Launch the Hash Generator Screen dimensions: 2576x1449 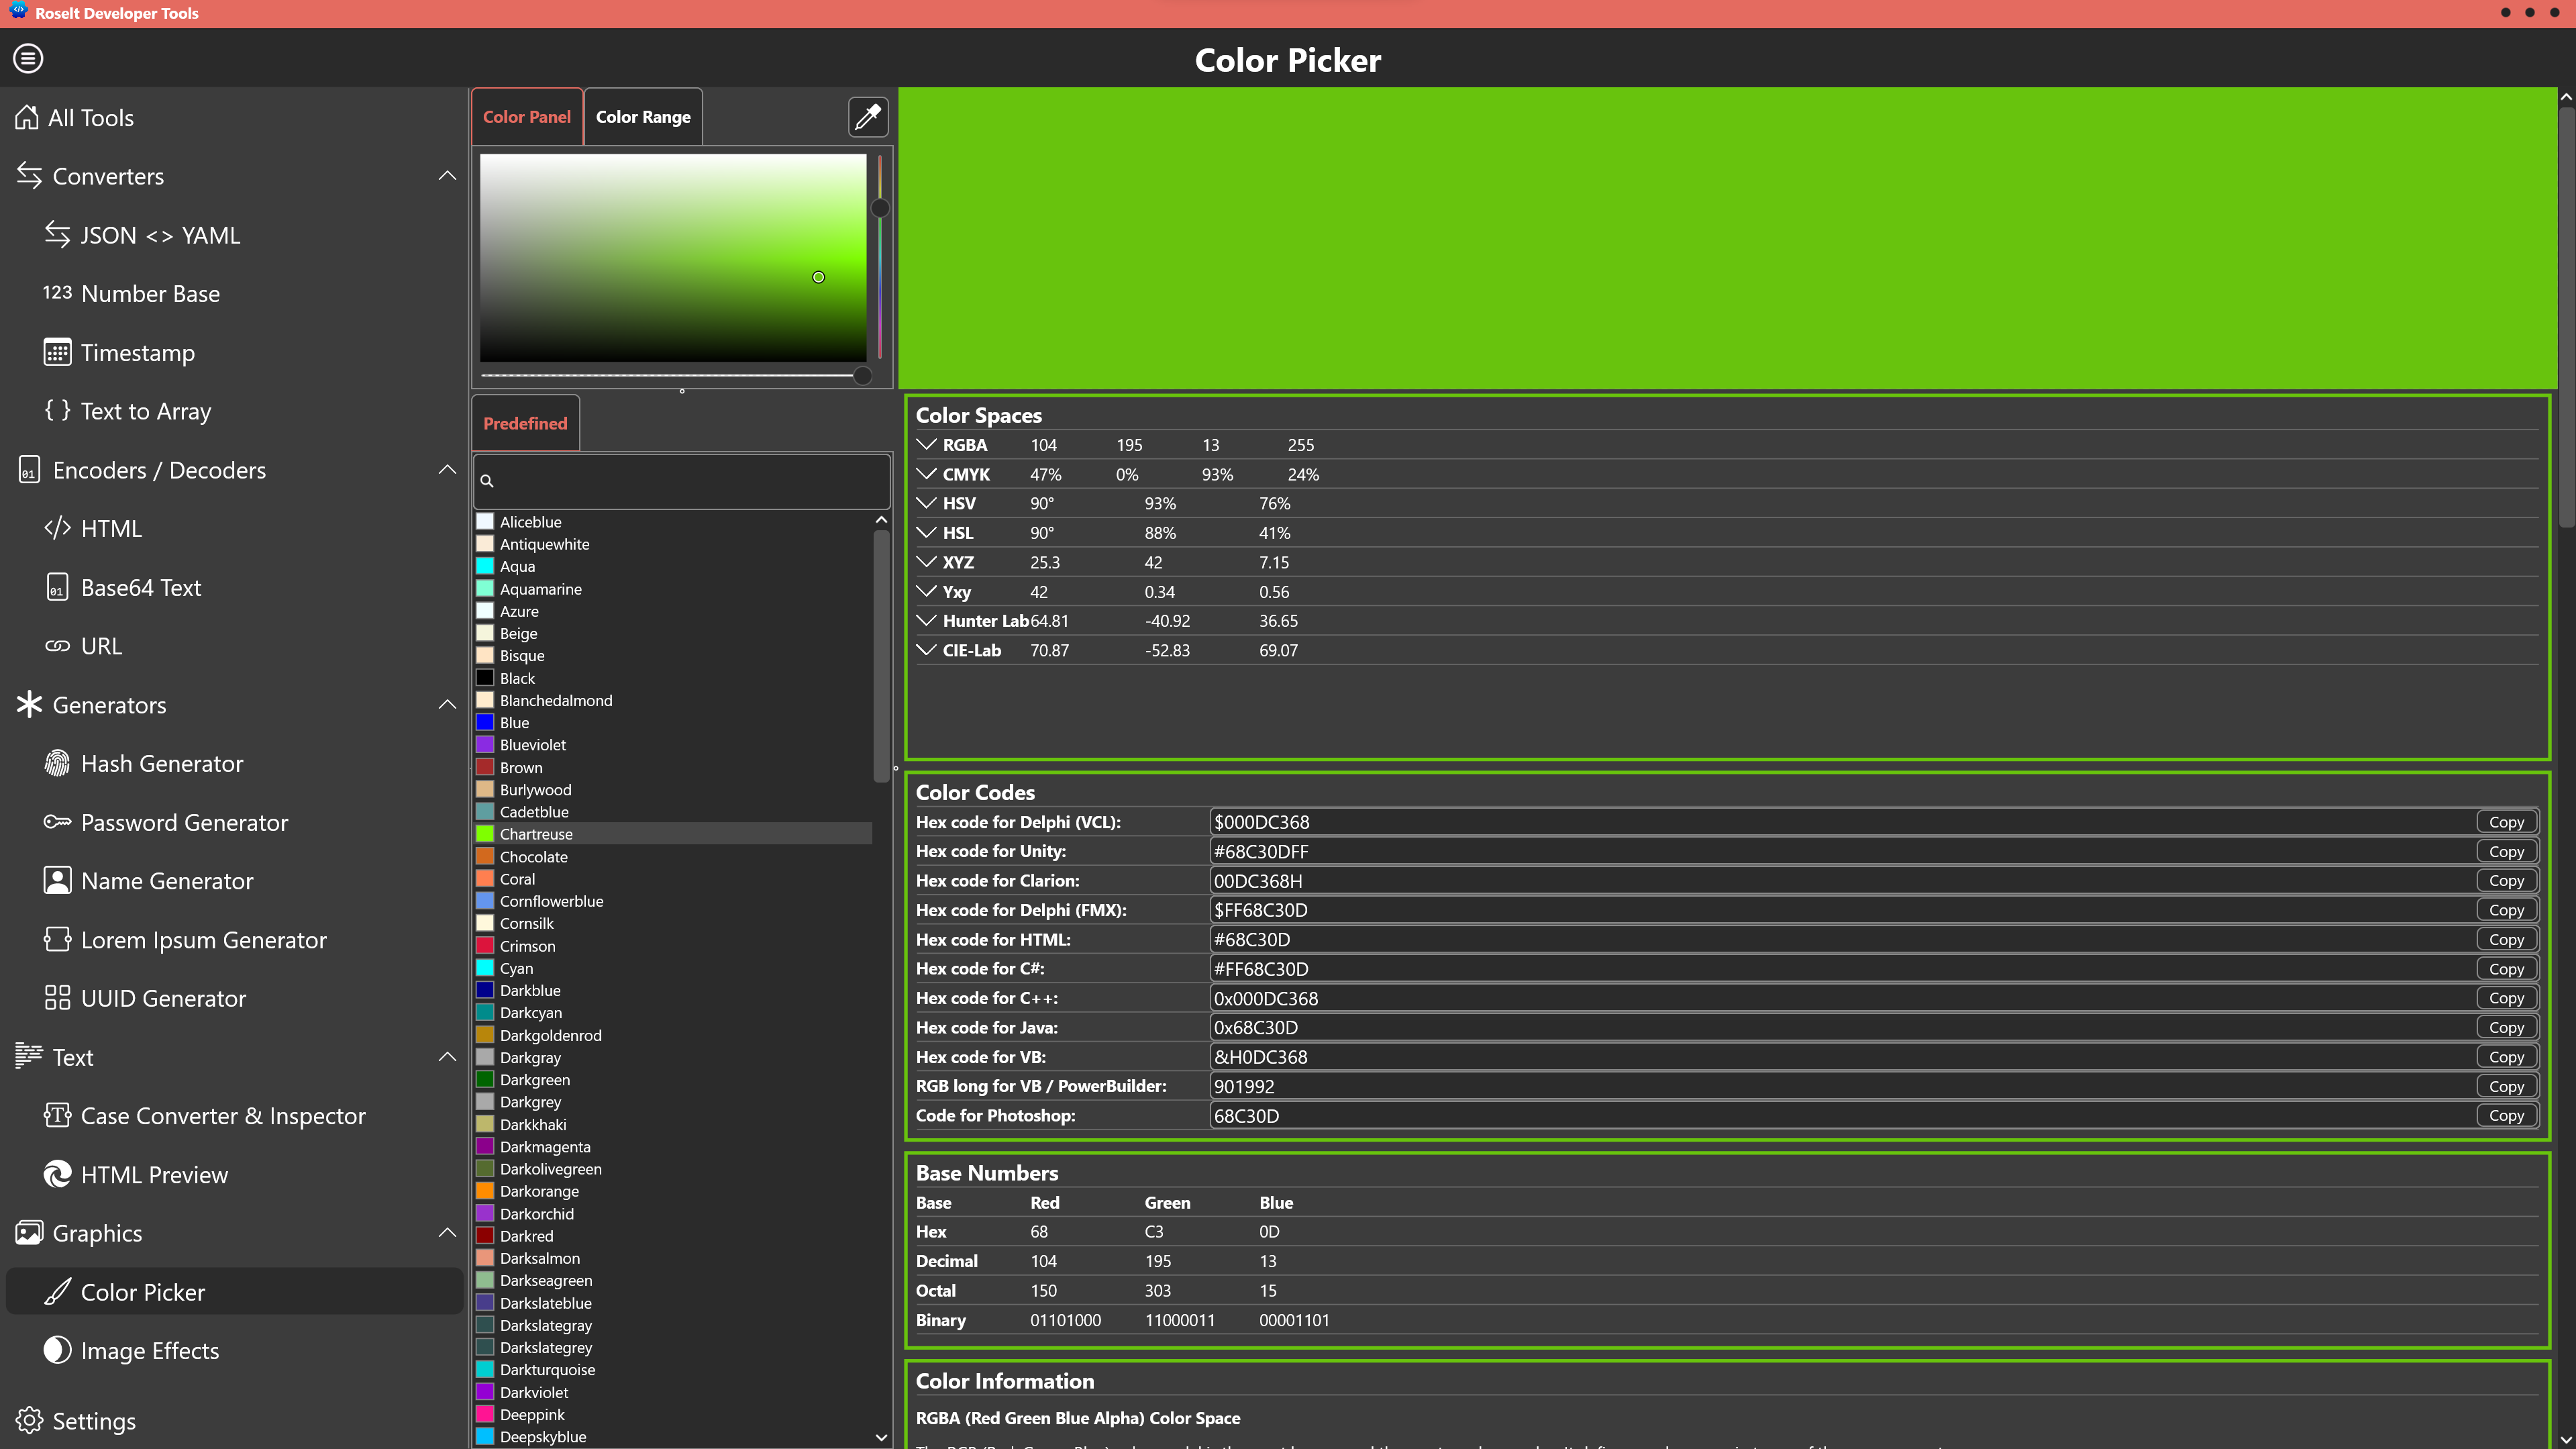[163, 763]
